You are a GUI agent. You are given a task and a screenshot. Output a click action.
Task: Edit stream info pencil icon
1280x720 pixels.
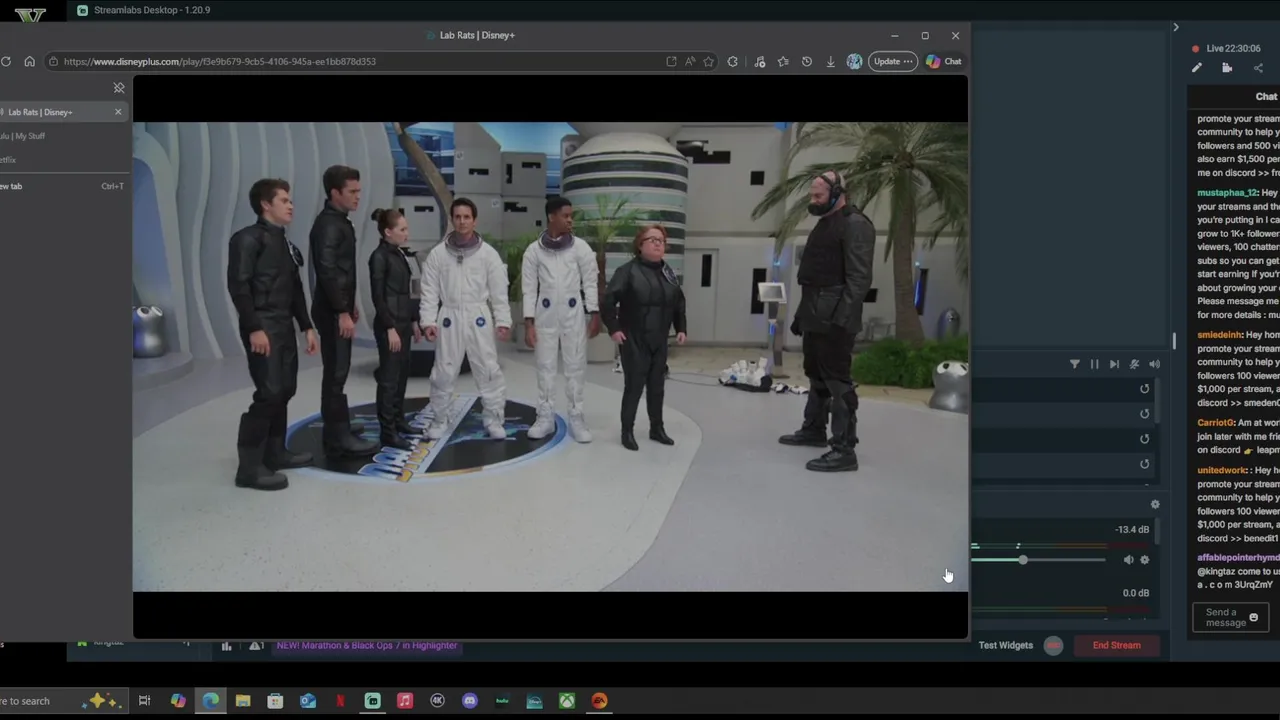1197,68
